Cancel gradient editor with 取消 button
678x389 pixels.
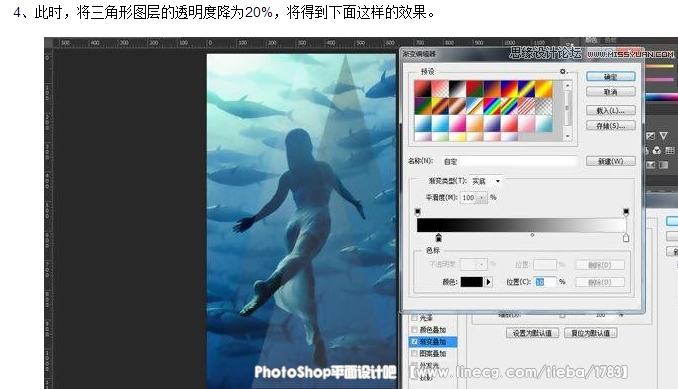point(611,92)
